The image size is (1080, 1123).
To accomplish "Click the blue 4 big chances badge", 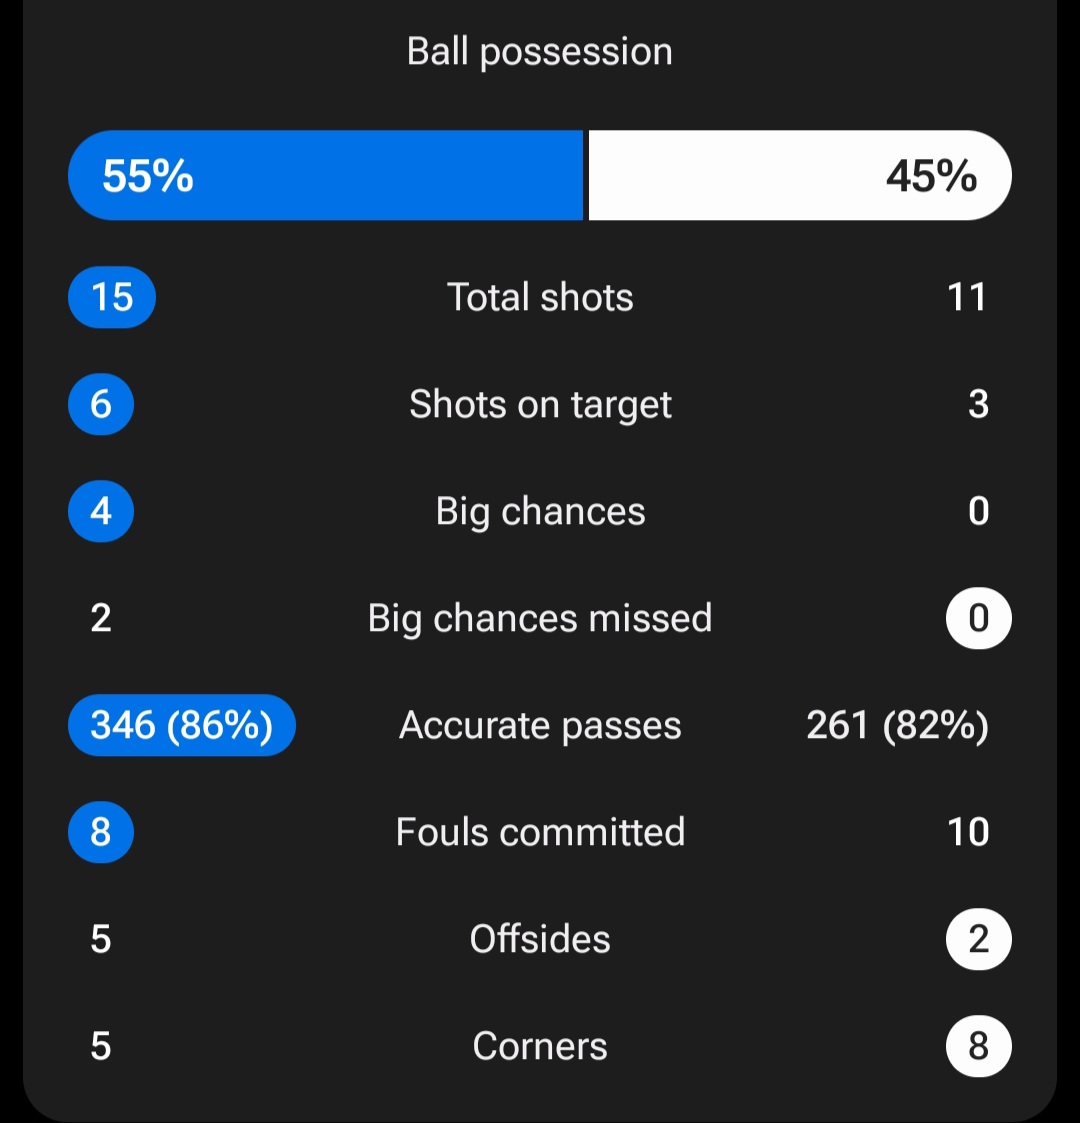I will coord(101,511).
